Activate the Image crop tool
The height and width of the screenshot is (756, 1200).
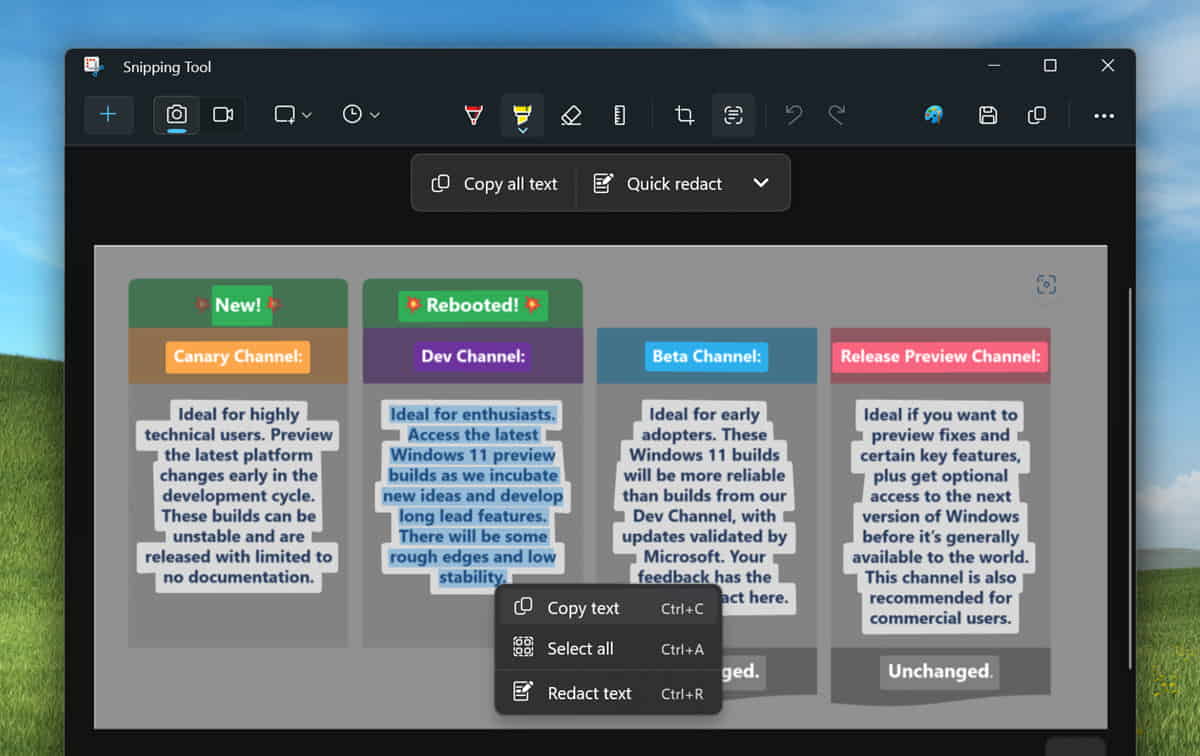pyautogui.click(x=684, y=116)
